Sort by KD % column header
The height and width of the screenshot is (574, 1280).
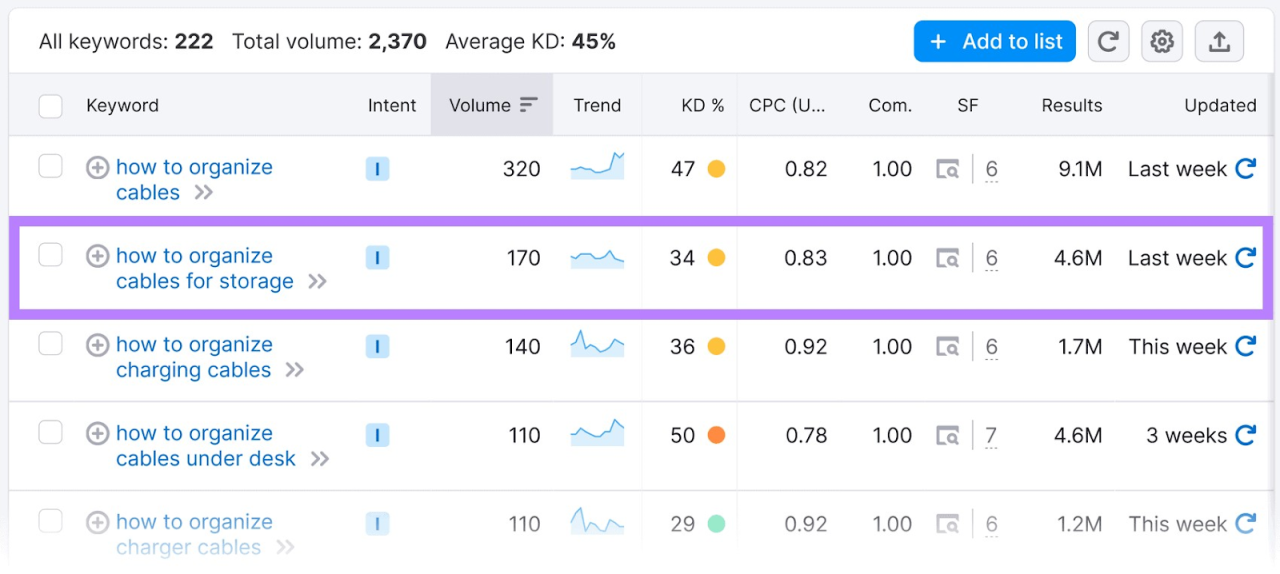tap(702, 105)
